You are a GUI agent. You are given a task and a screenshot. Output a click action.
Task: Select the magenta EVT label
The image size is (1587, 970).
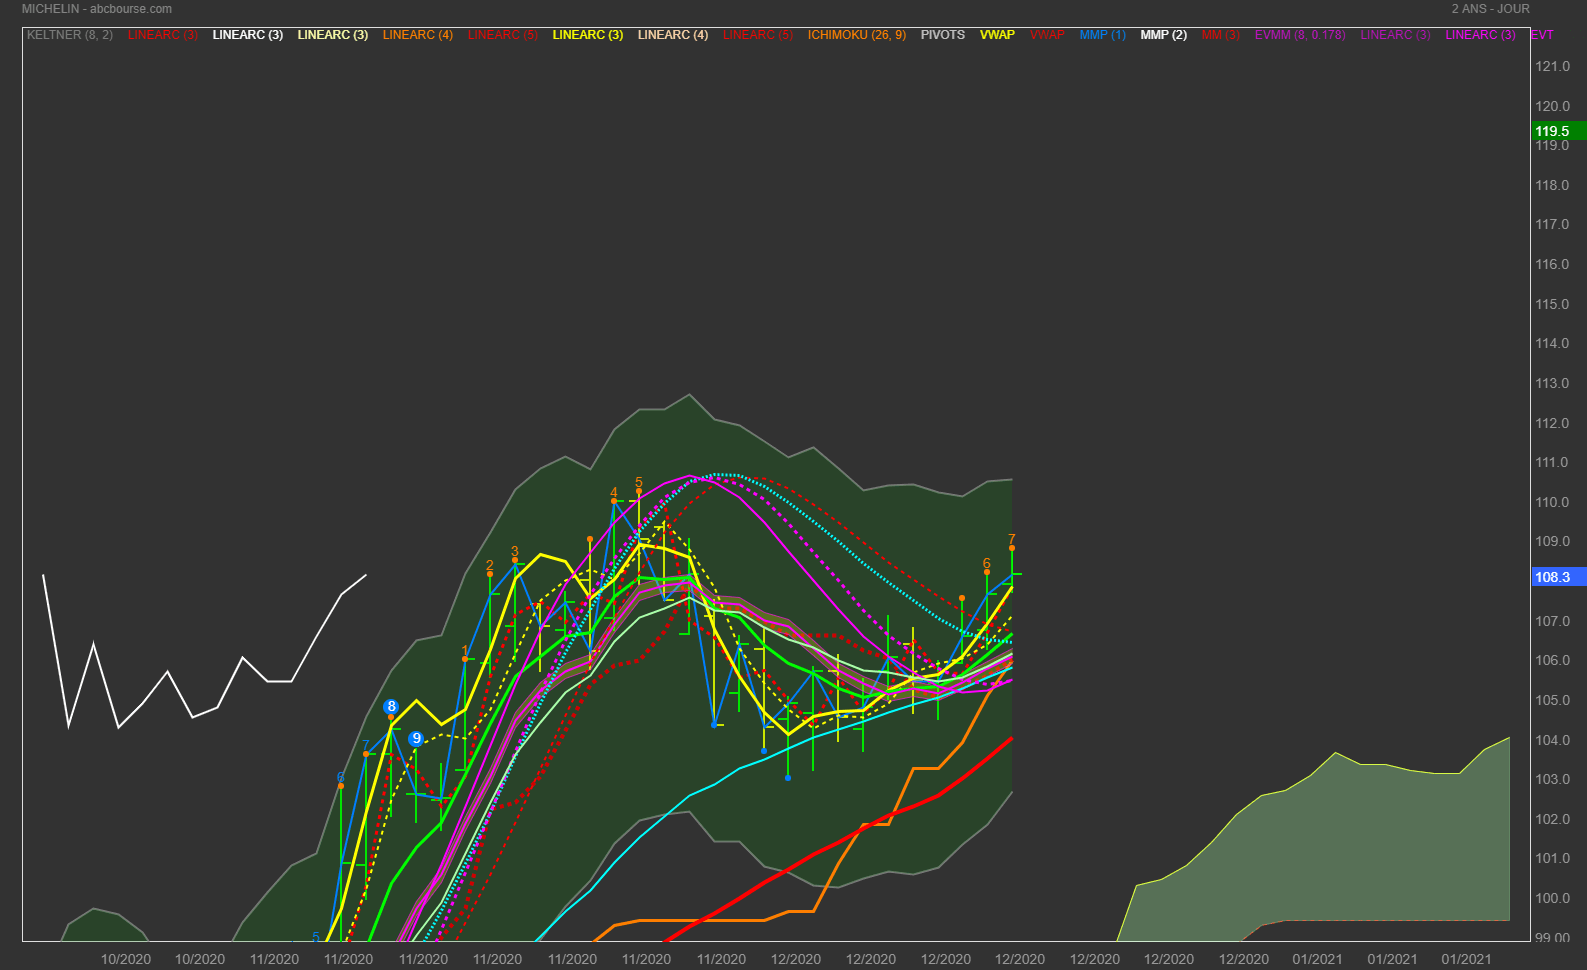[x=1542, y=35]
